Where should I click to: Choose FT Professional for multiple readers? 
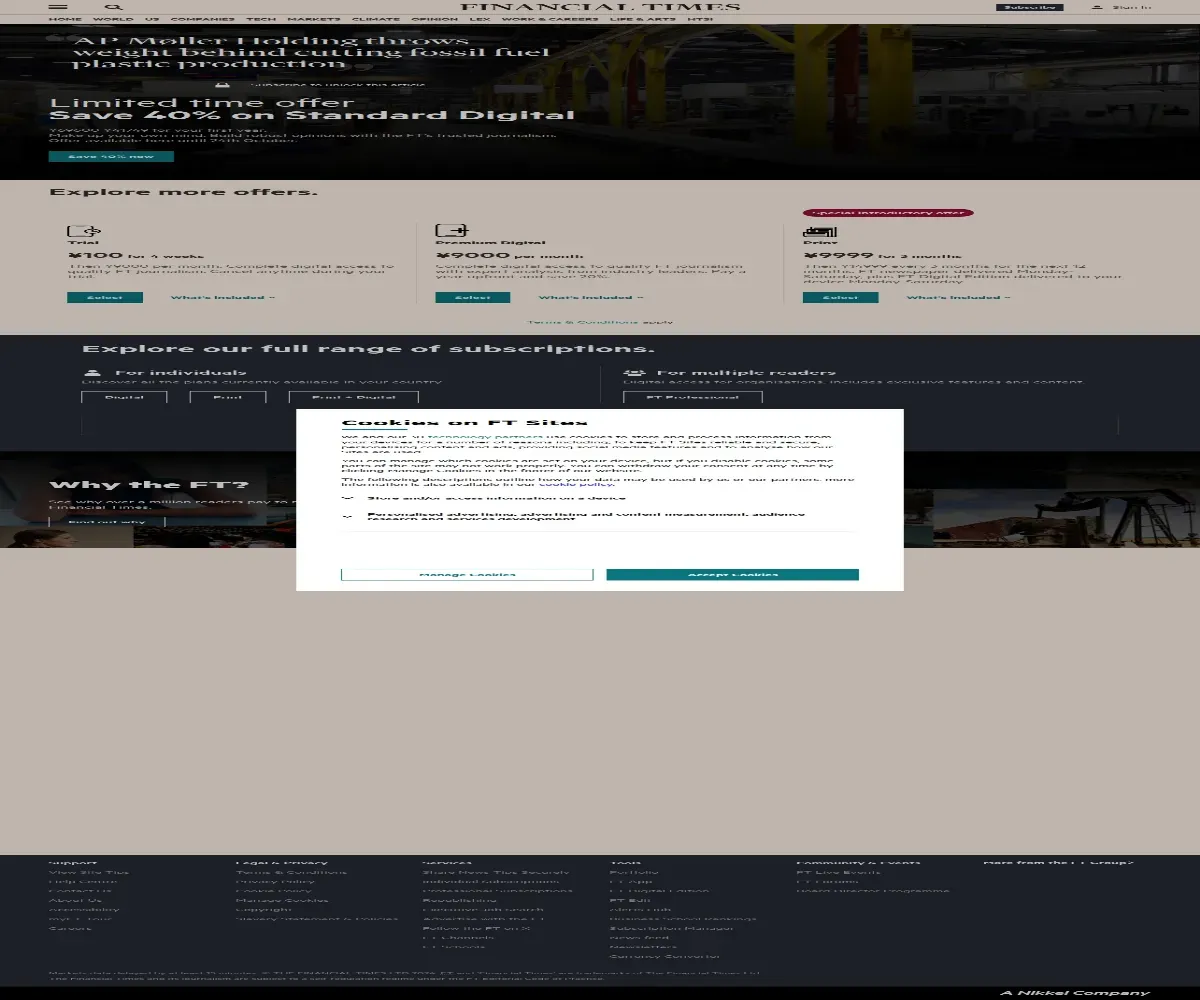point(693,397)
